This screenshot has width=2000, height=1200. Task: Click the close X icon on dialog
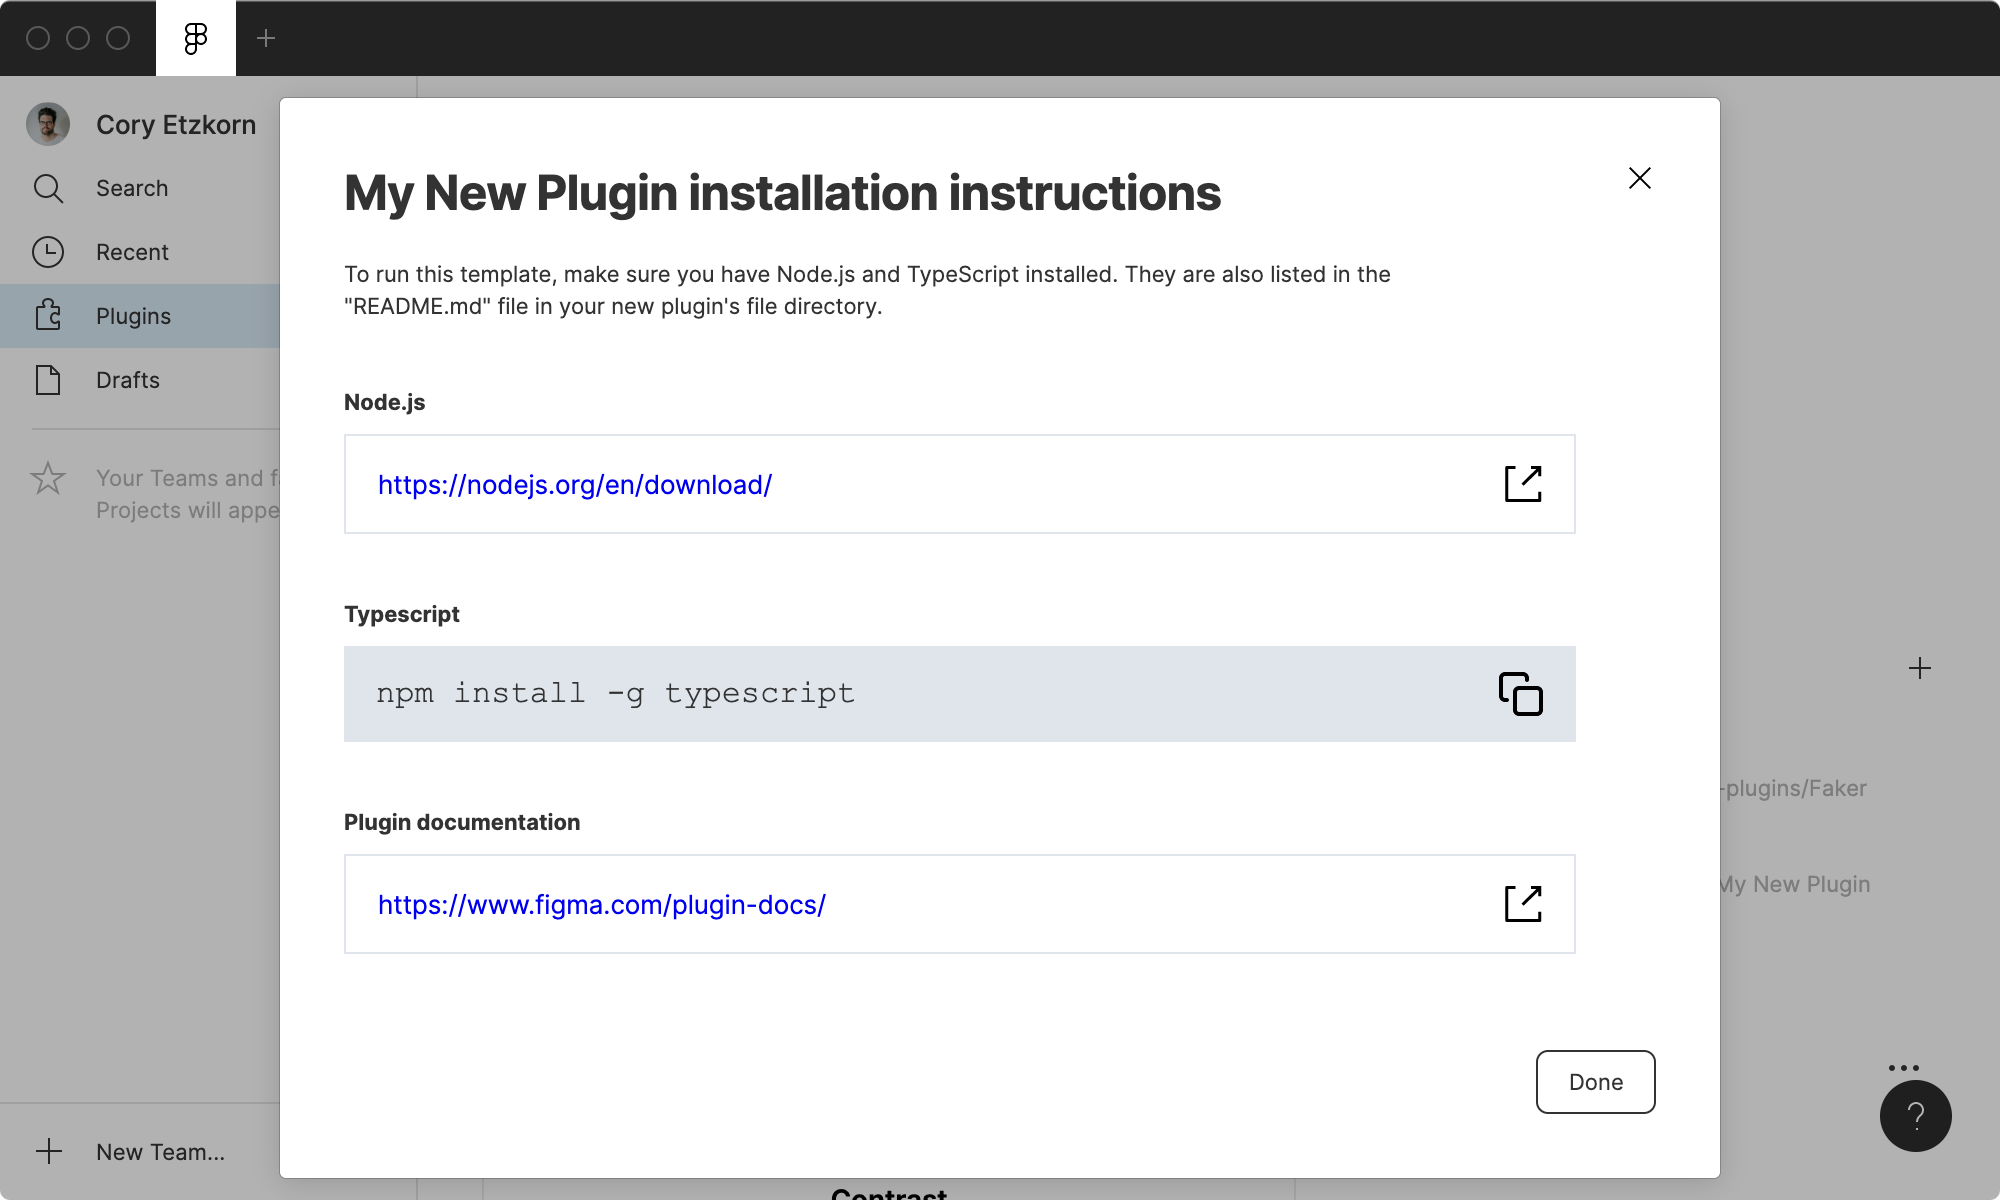1640,177
